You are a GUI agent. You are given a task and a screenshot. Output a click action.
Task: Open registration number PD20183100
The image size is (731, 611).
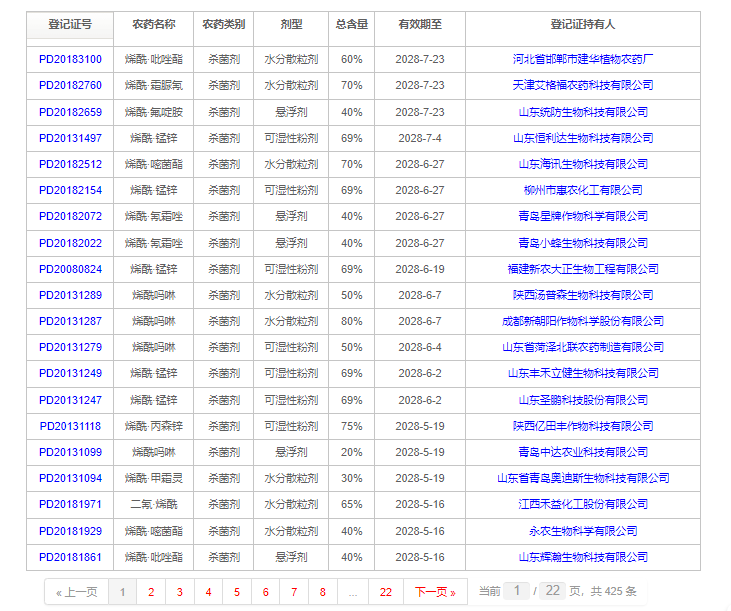click(x=70, y=60)
